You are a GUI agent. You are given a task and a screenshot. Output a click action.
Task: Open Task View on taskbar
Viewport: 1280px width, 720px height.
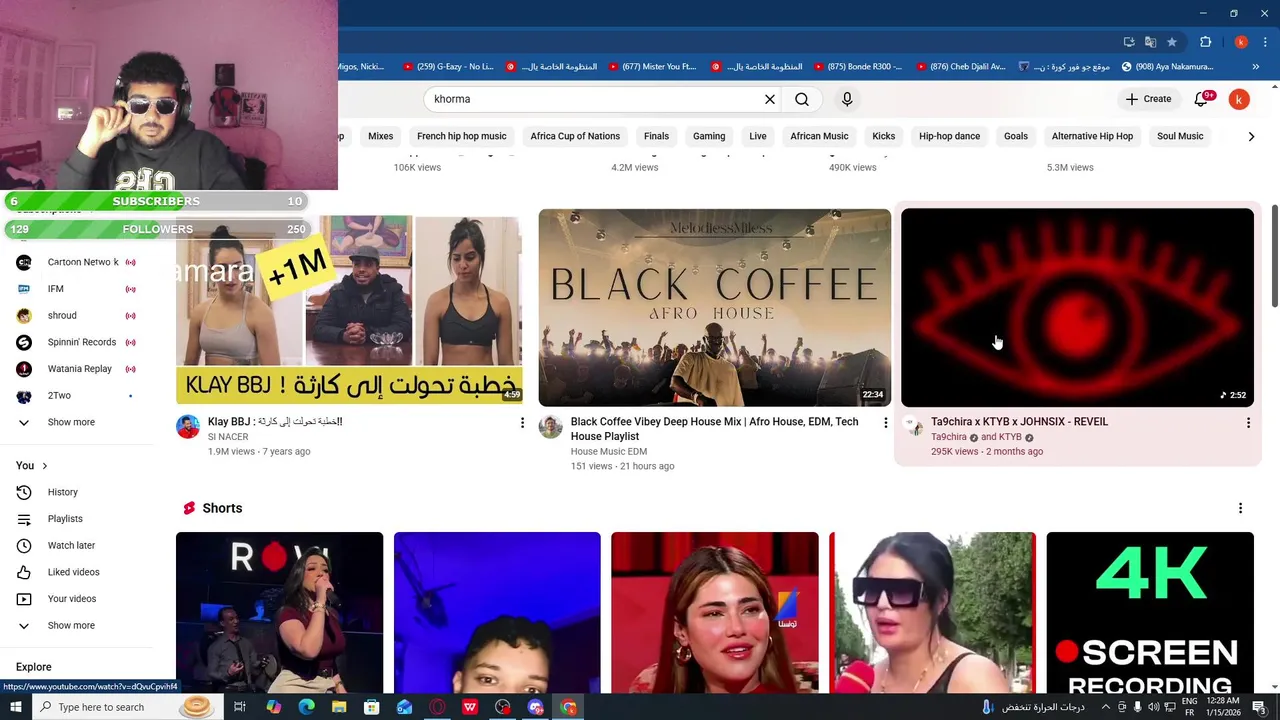coord(240,707)
